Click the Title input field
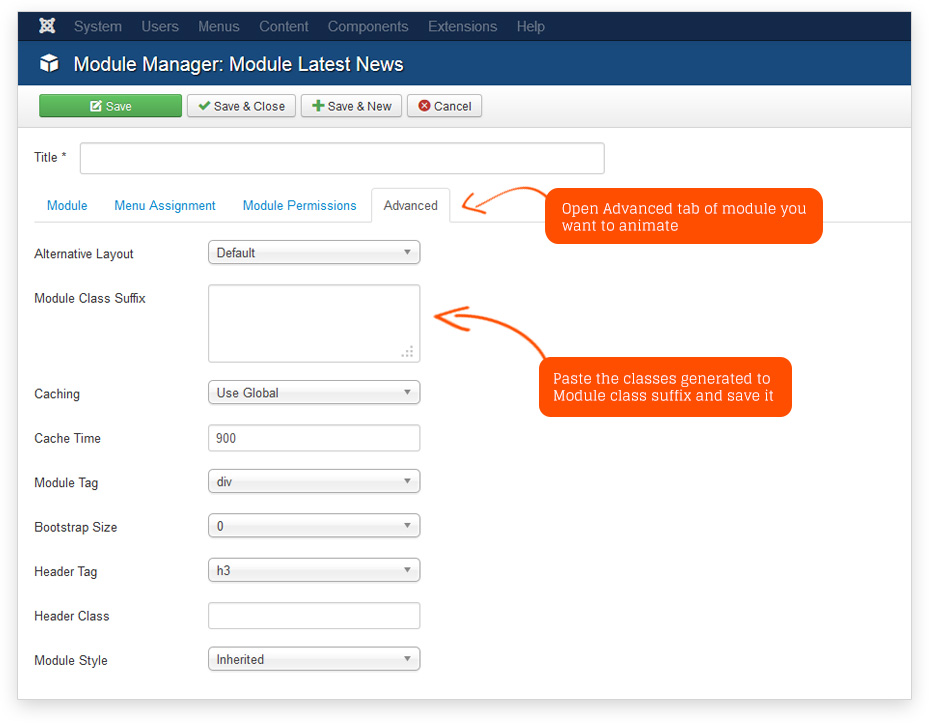Screen dimensions: 929x723 click(x=342, y=158)
